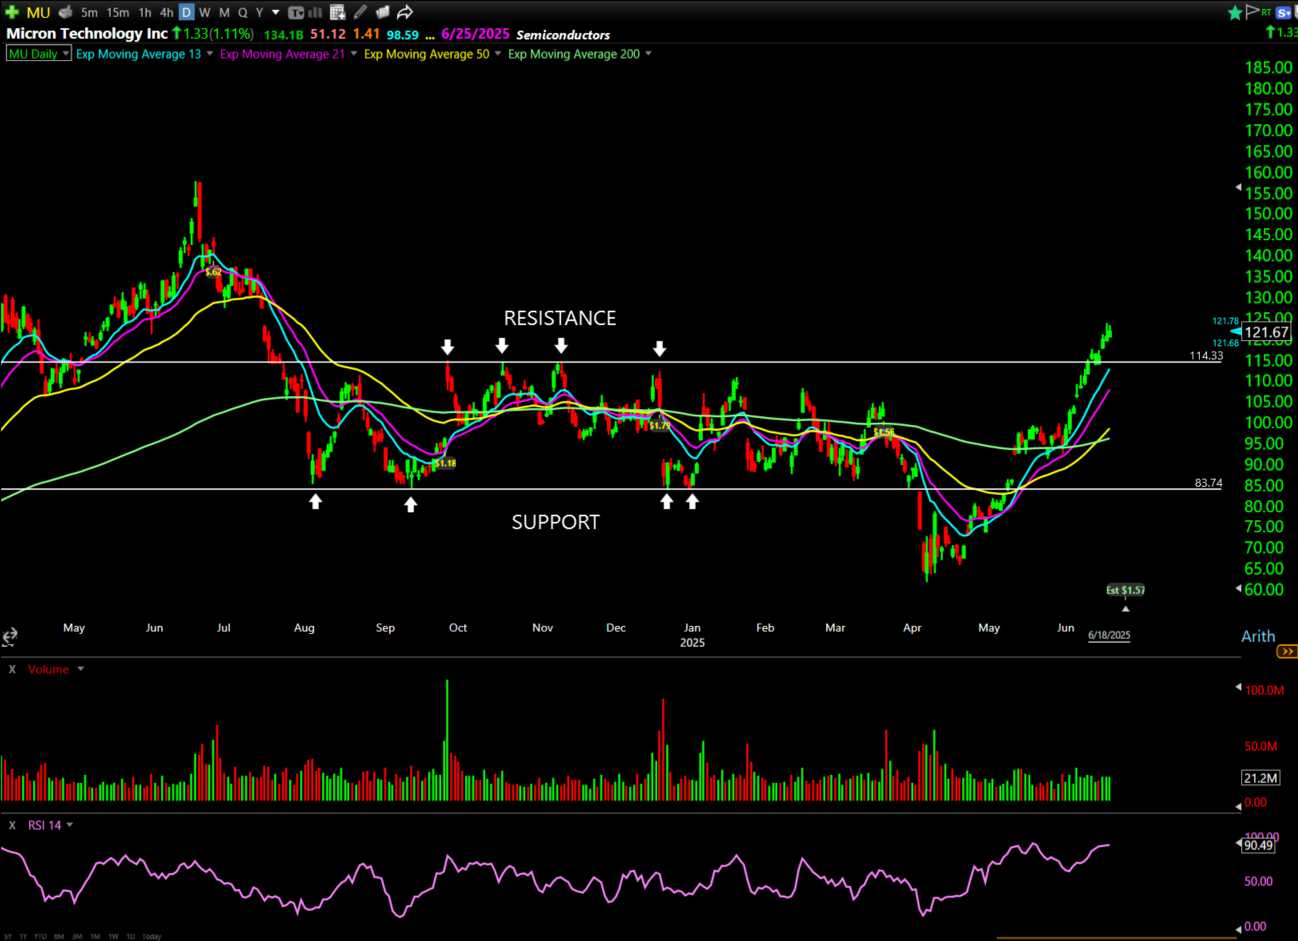Click the note folder icon in toolbar
This screenshot has width=1298, height=941.
tap(381, 12)
